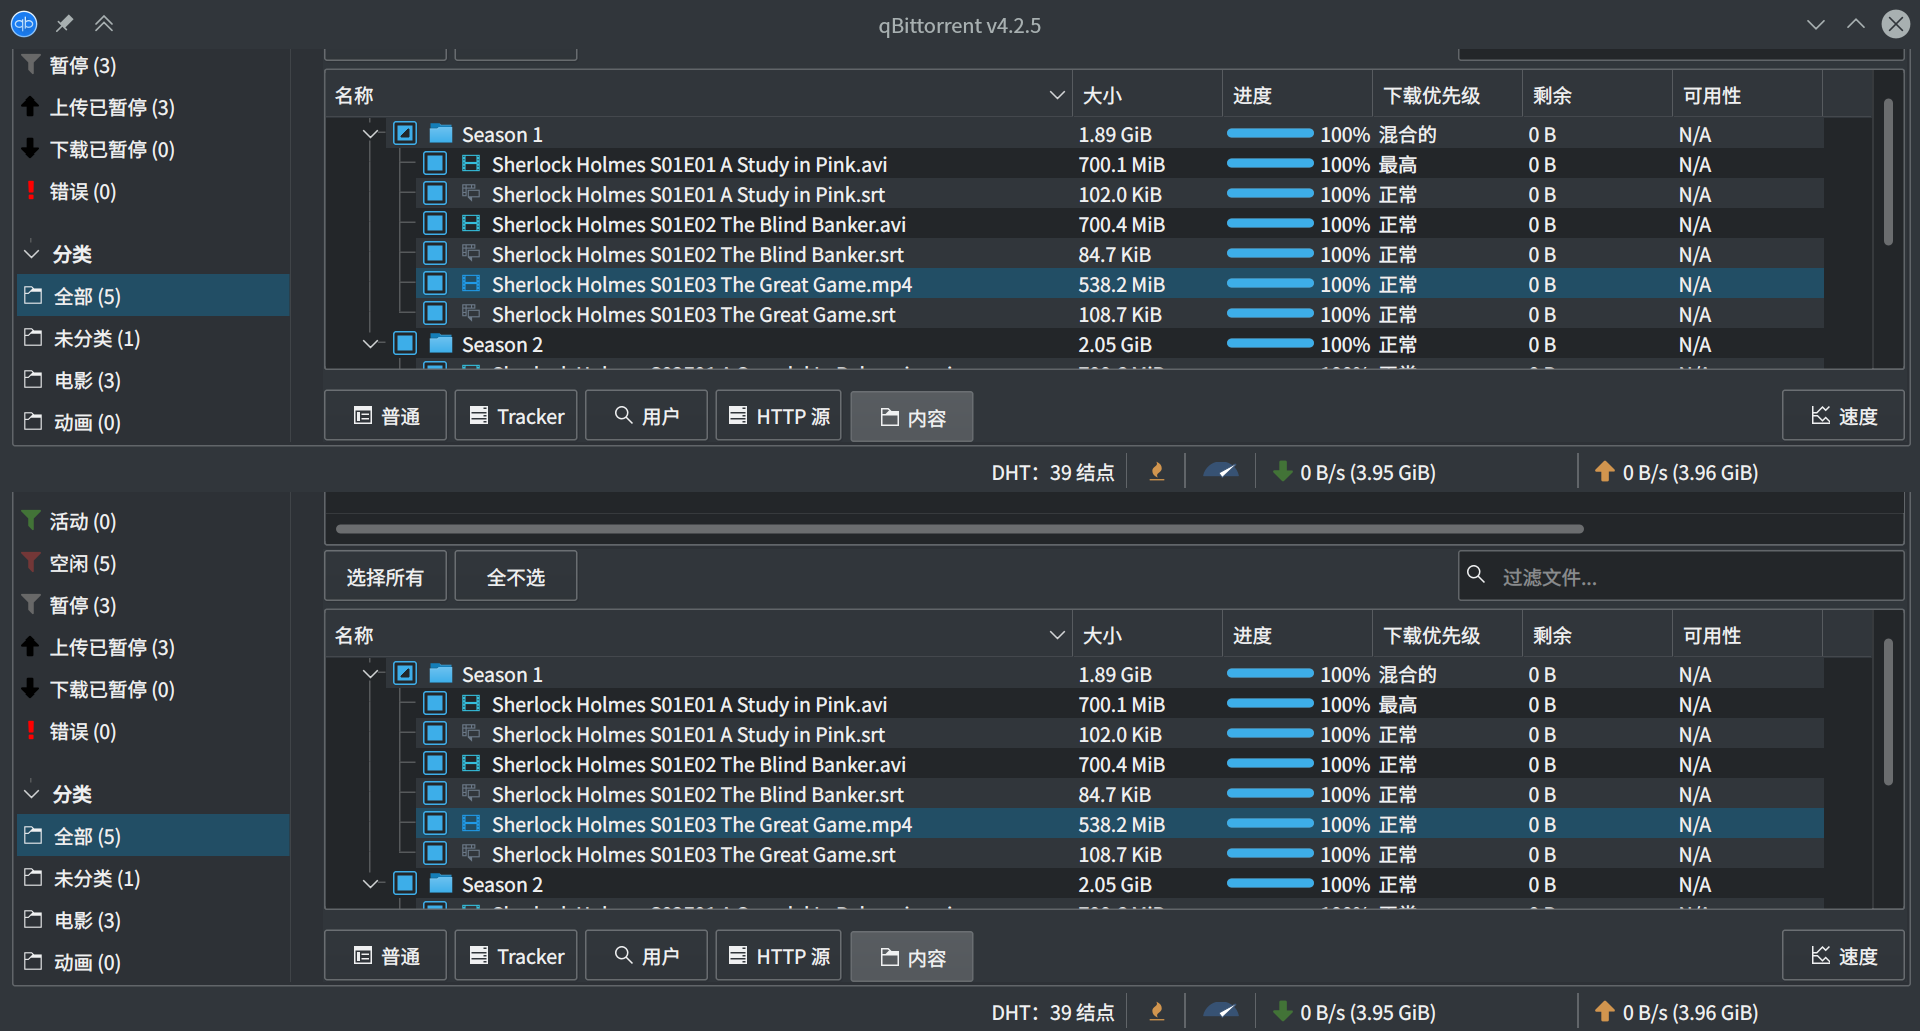This screenshot has width=1920, height=1031.
Task: Open the 速度 tab in the lower pane
Action: (x=1843, y=956)
